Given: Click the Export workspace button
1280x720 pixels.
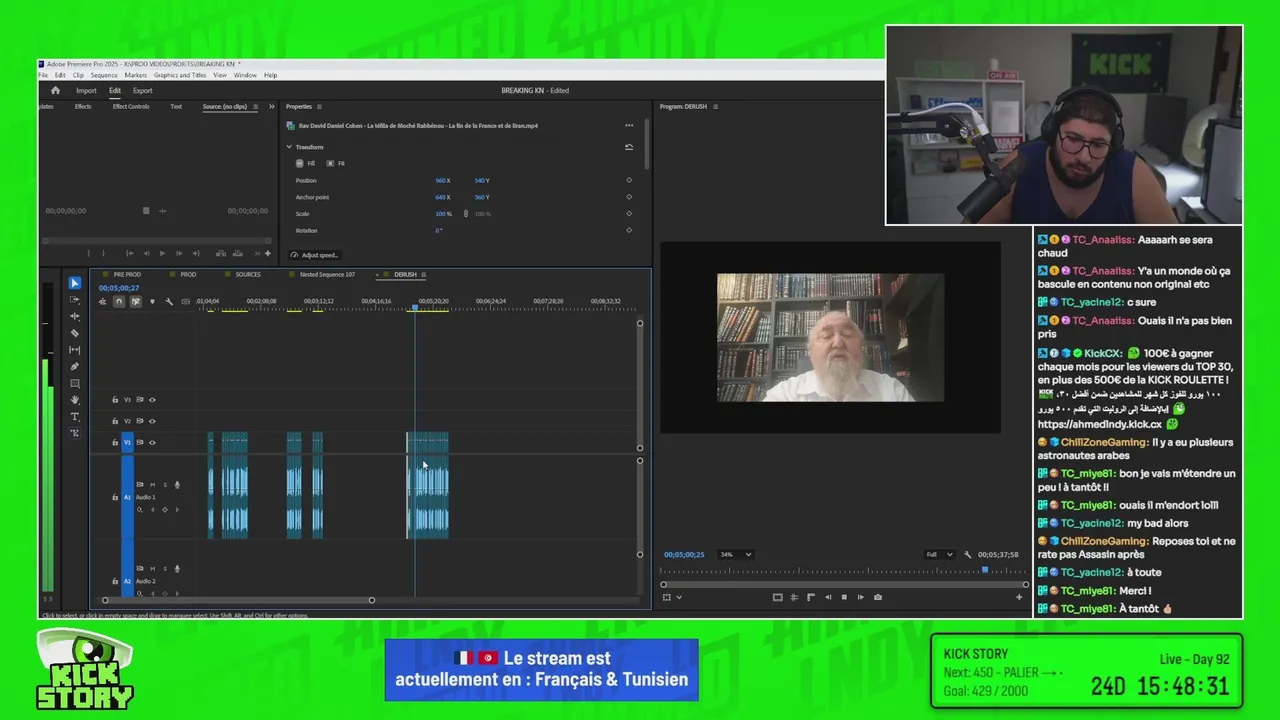Looking at the screenshot, I should click(143, 90).
